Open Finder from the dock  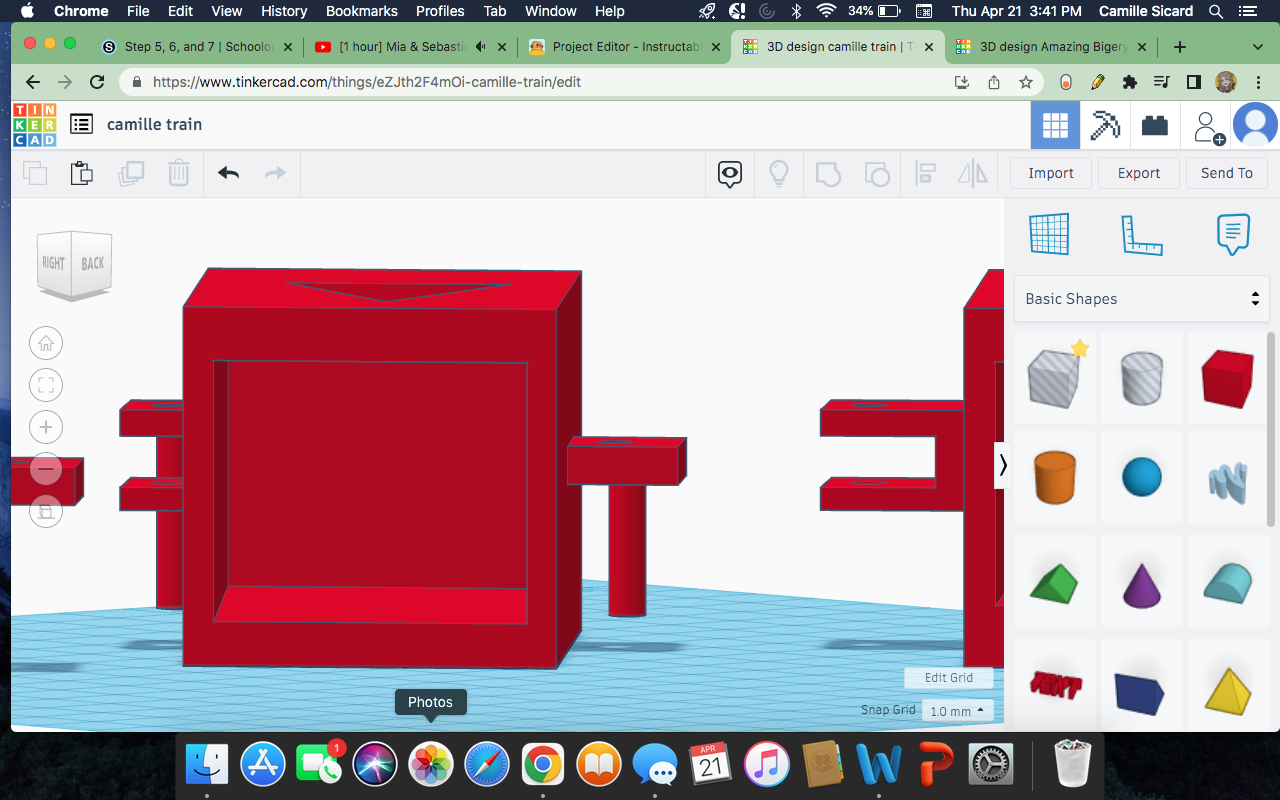point(208,765)
